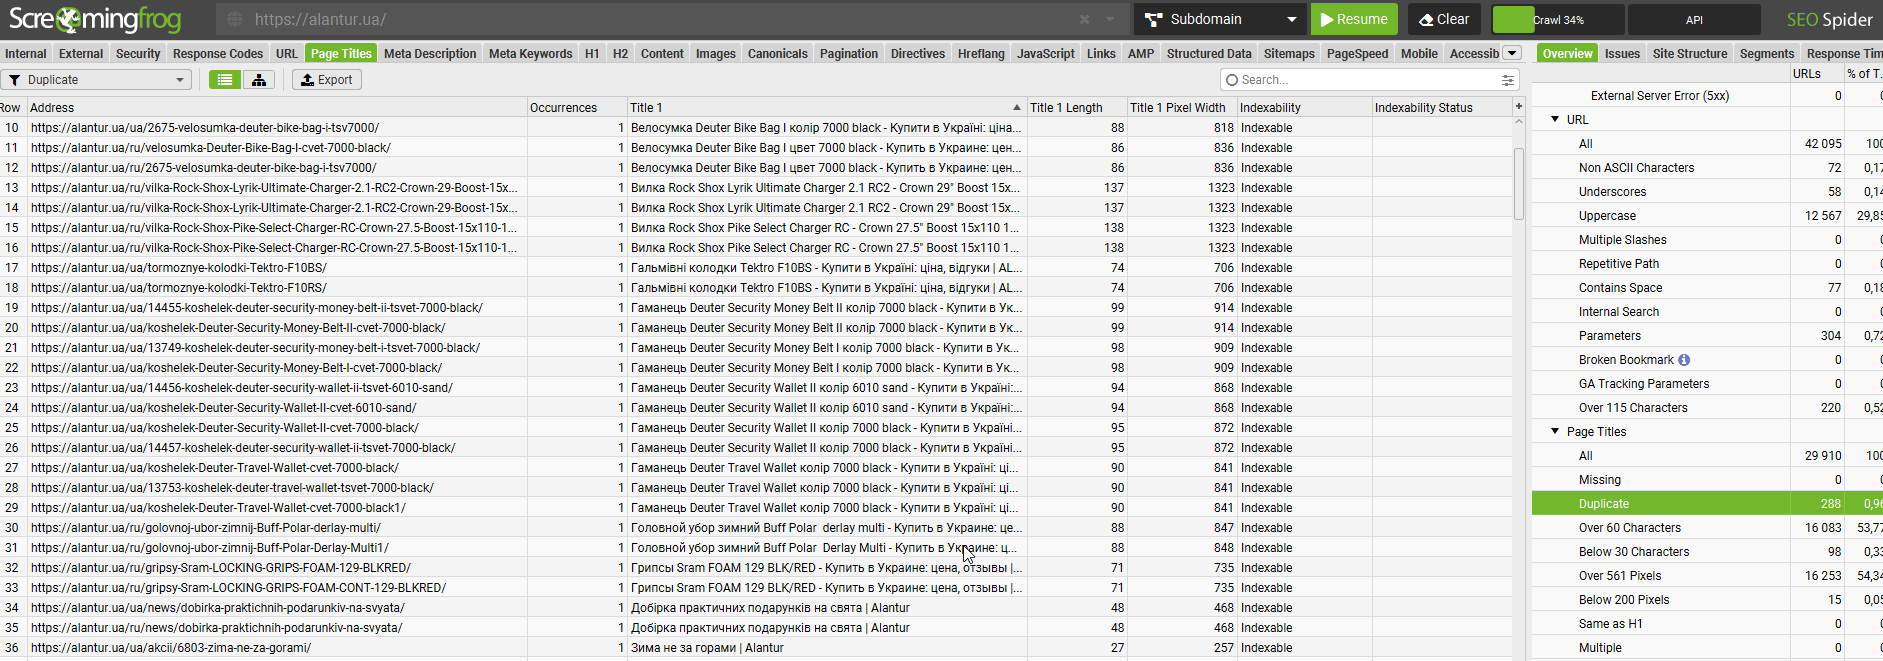Switch to the Canonicals tab
This screenshot has width=1883, height=661.
click(778, 54)
